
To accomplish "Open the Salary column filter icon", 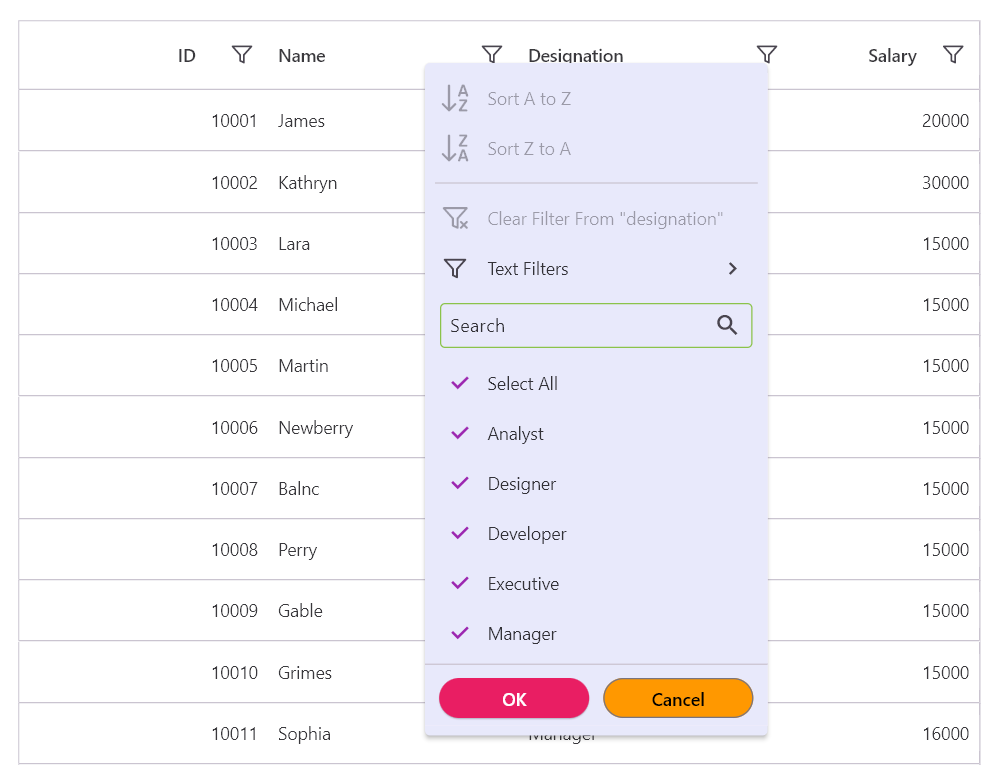I will 953,55.
